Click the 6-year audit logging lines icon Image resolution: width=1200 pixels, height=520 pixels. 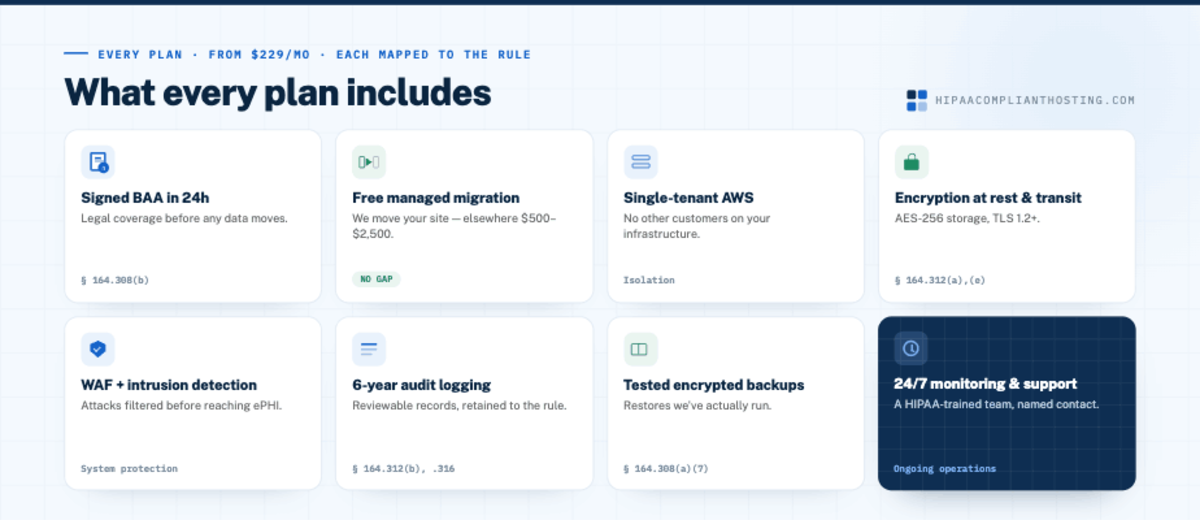pos(369,349)
